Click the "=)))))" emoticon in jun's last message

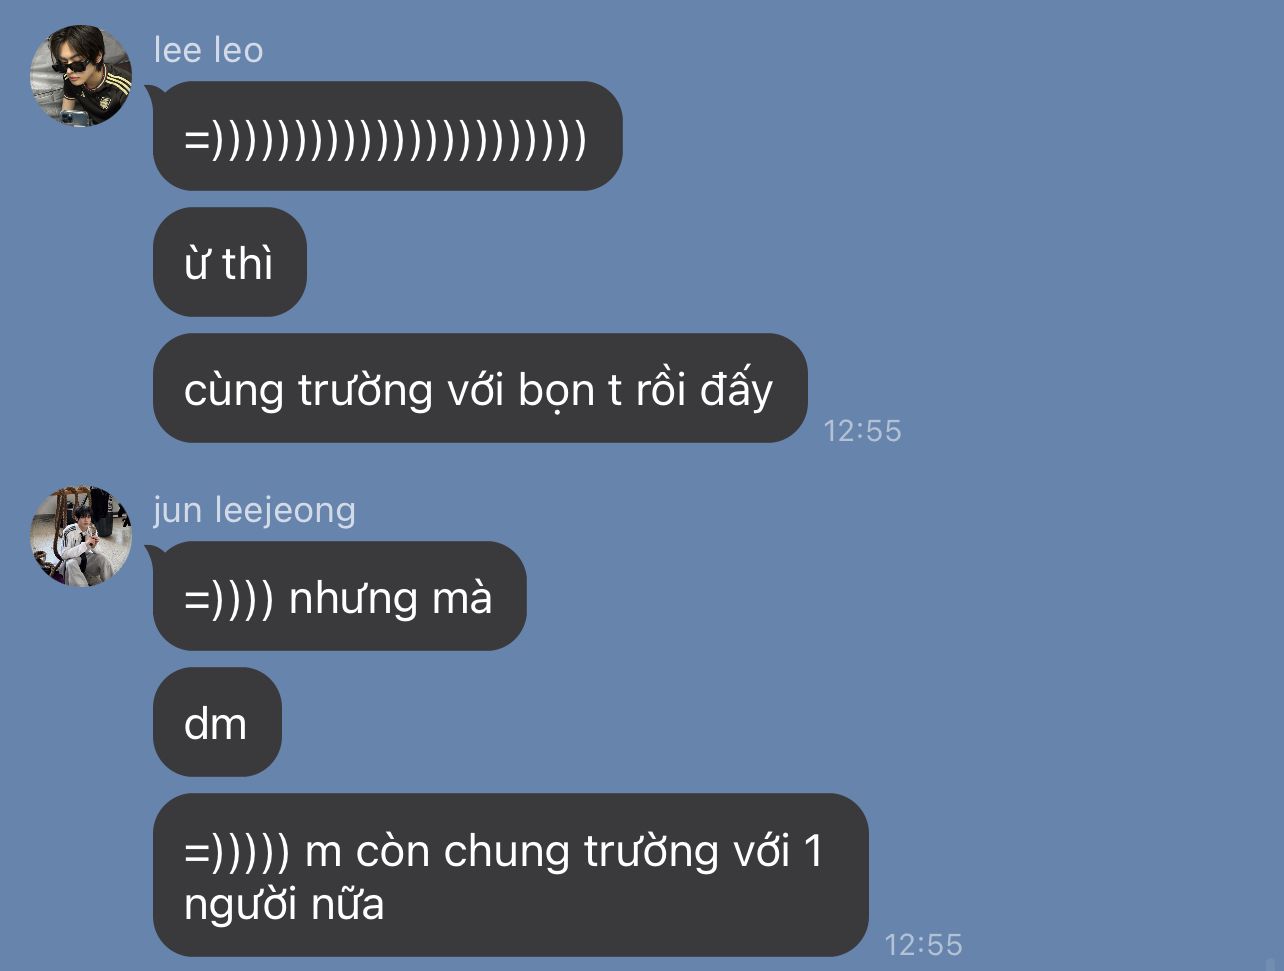coord(237,852)
